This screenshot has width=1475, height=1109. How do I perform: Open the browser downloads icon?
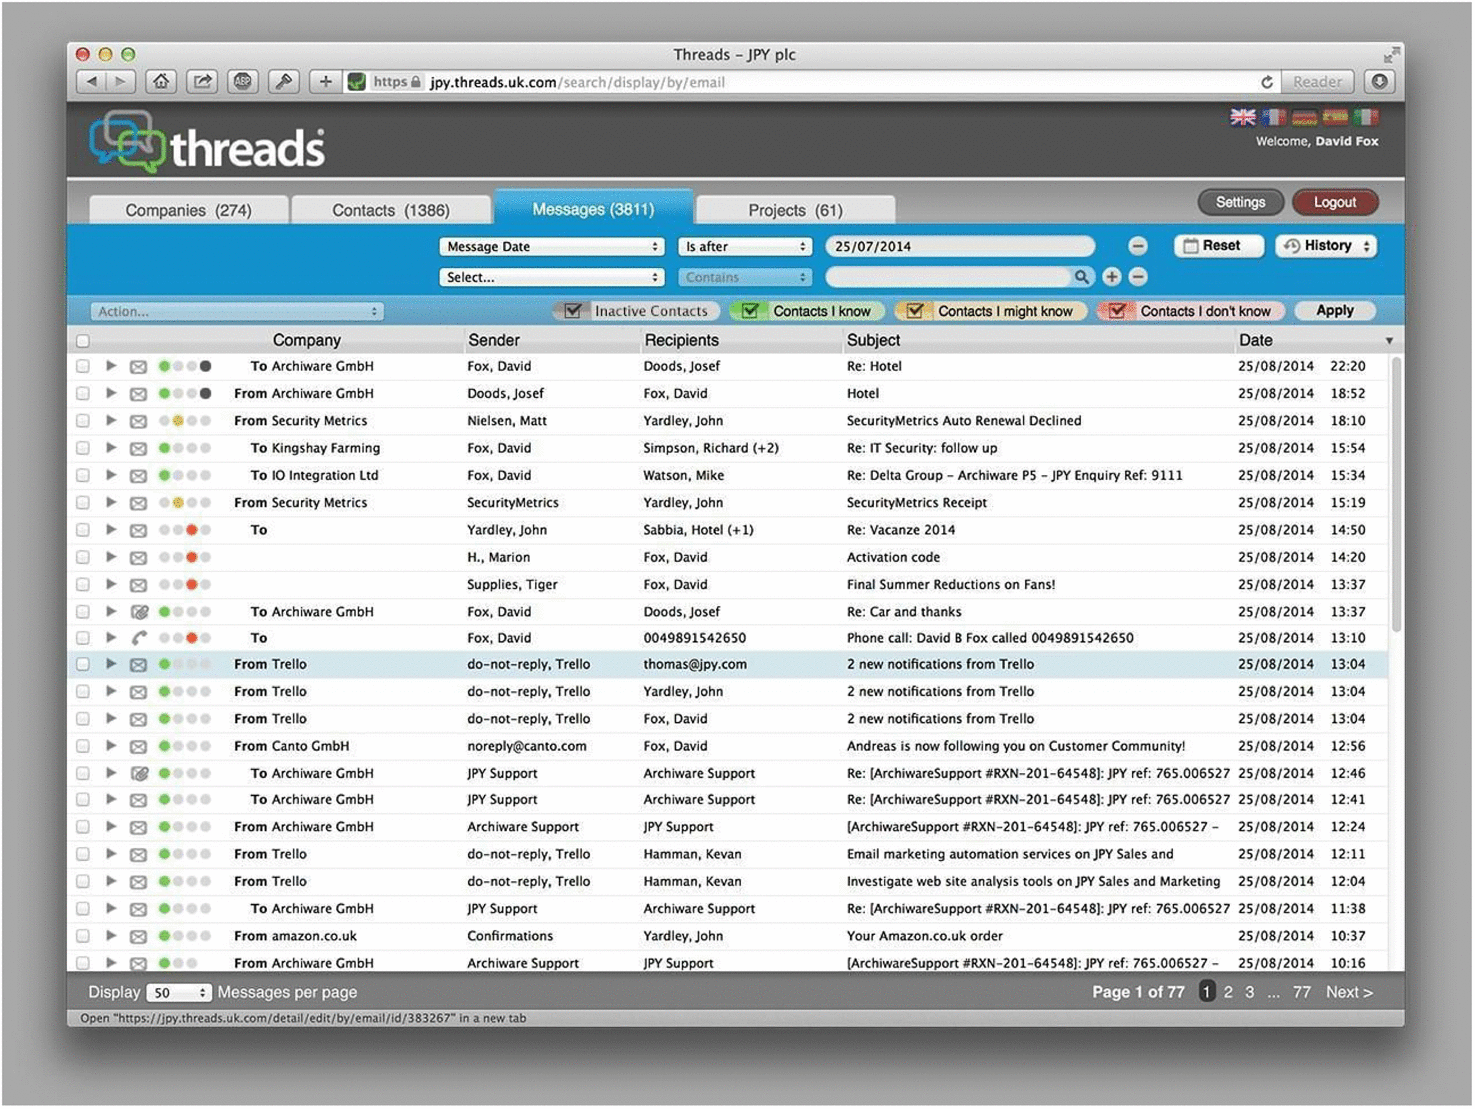pos(1380,82)
